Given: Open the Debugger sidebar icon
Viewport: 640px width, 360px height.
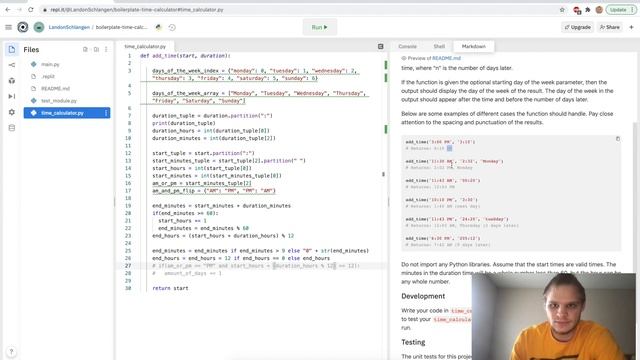Looking at the screenshot, I should pos(11,96).
